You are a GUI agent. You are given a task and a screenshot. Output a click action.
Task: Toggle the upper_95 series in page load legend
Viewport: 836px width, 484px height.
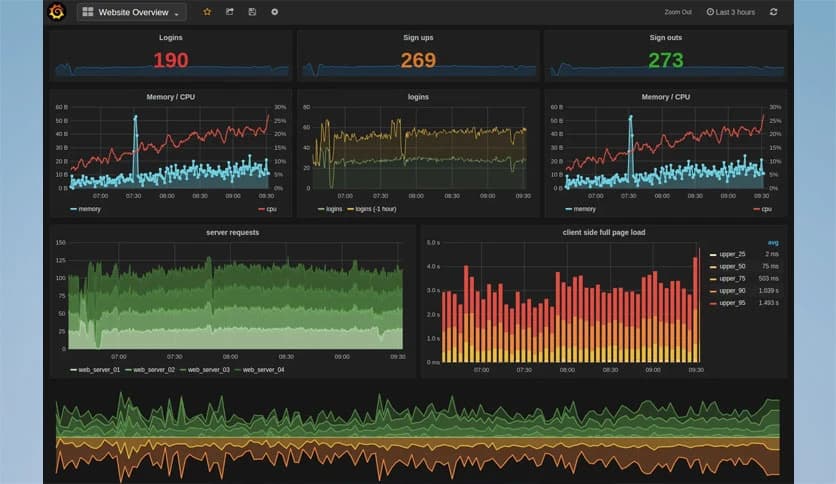[733, 302]
